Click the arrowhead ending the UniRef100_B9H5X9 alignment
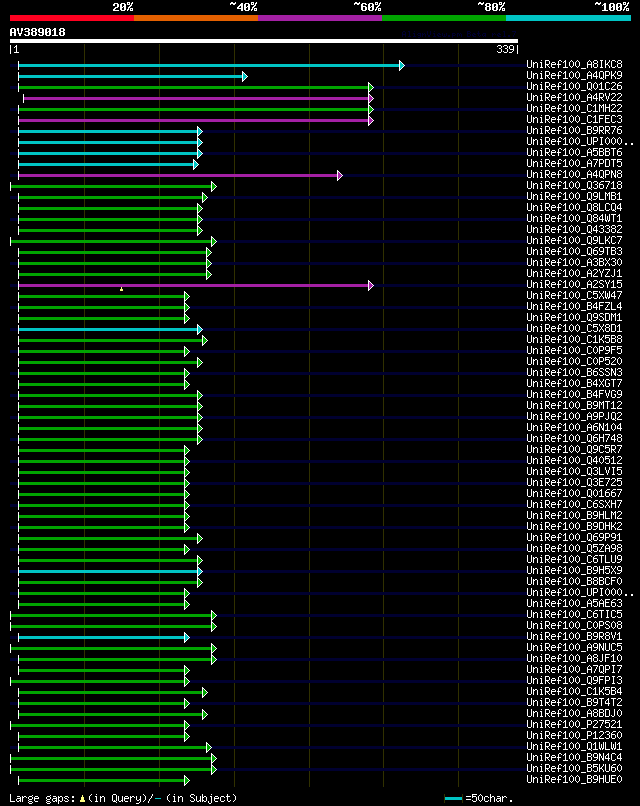This screenshot has height=806, width=640. tap(199, 572)
